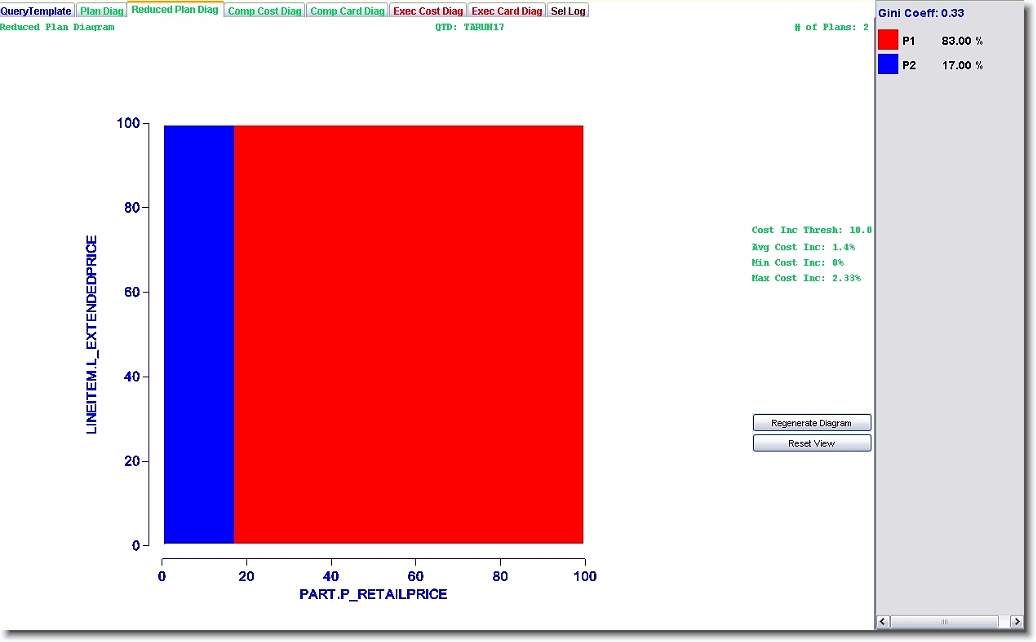The height and width of the screenshot is (642, 1036).
Task: Click the Reset View button
Action: (x=811, y=443)
